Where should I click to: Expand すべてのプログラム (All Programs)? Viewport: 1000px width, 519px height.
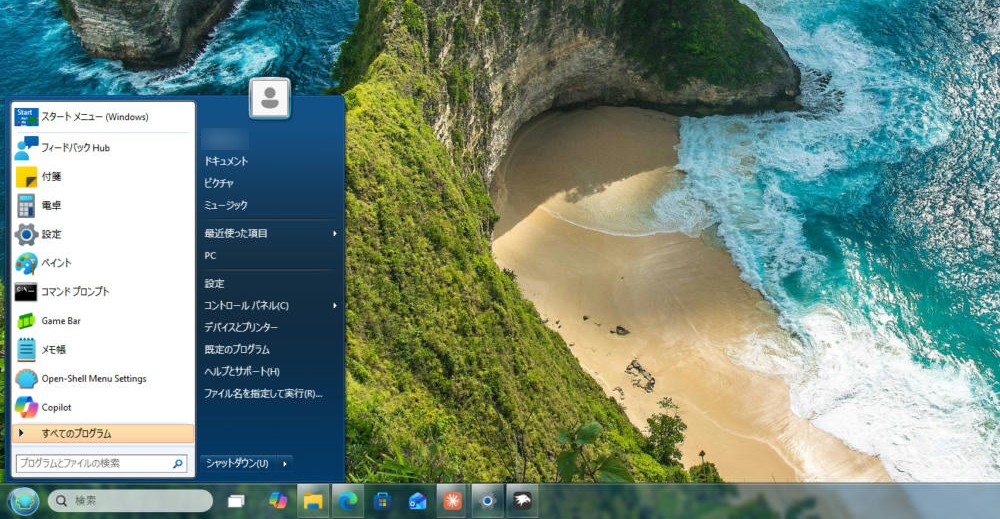click(x=103, y=434)
